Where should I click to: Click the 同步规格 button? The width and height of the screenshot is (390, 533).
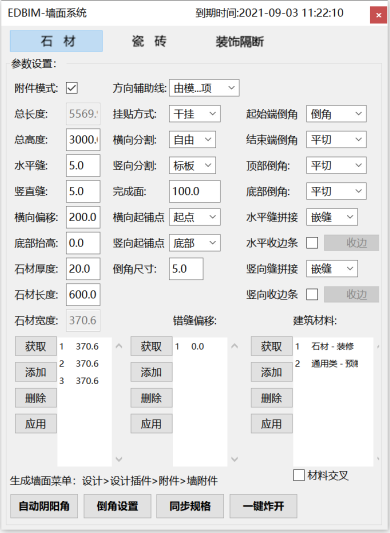click(190, 506)
